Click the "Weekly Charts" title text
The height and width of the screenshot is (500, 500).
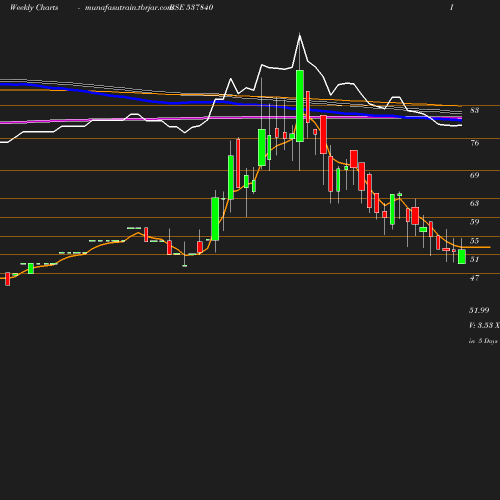34,8
